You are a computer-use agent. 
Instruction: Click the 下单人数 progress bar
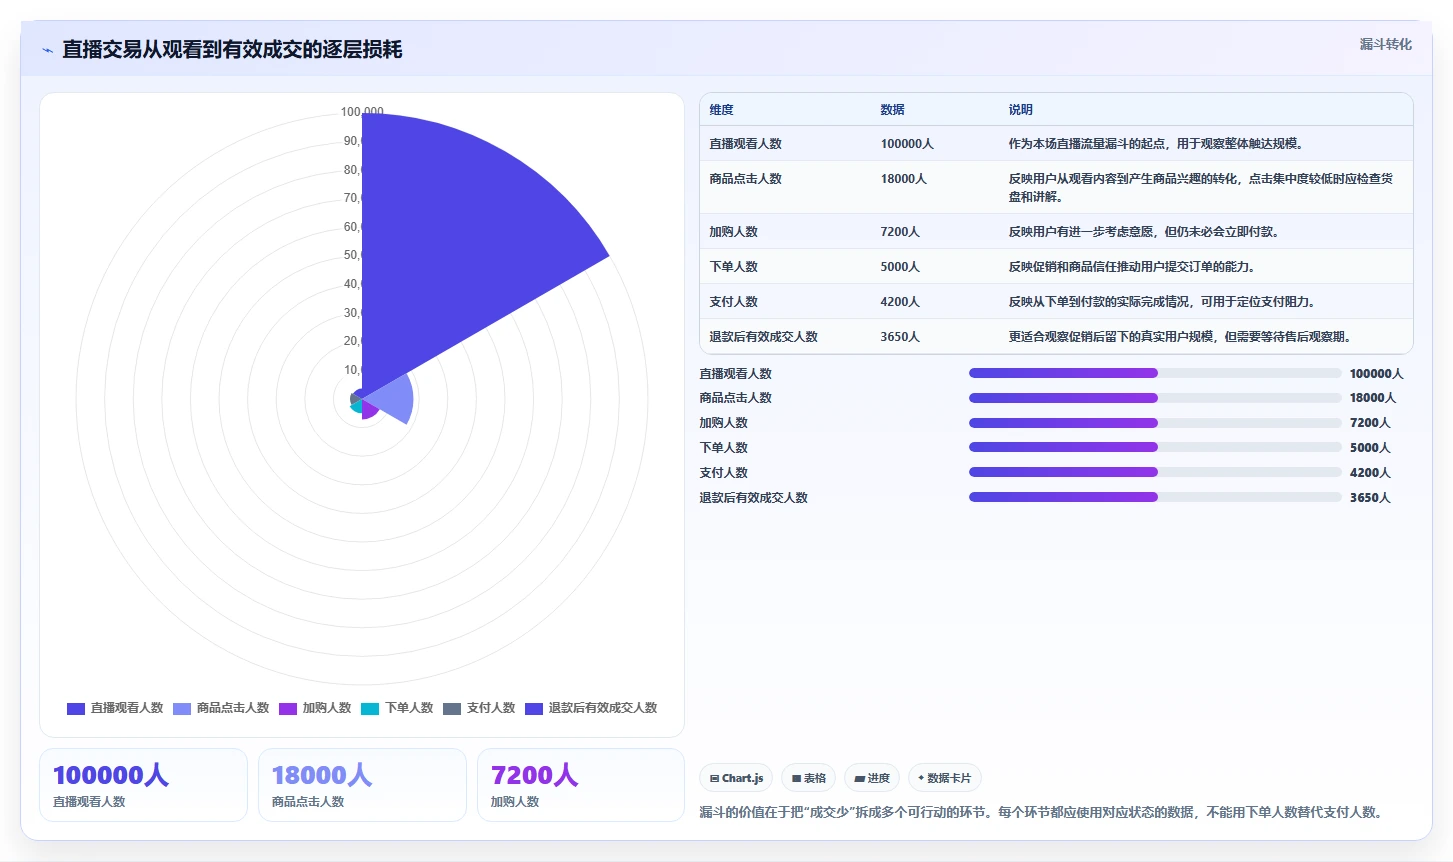click(1155, 447)
